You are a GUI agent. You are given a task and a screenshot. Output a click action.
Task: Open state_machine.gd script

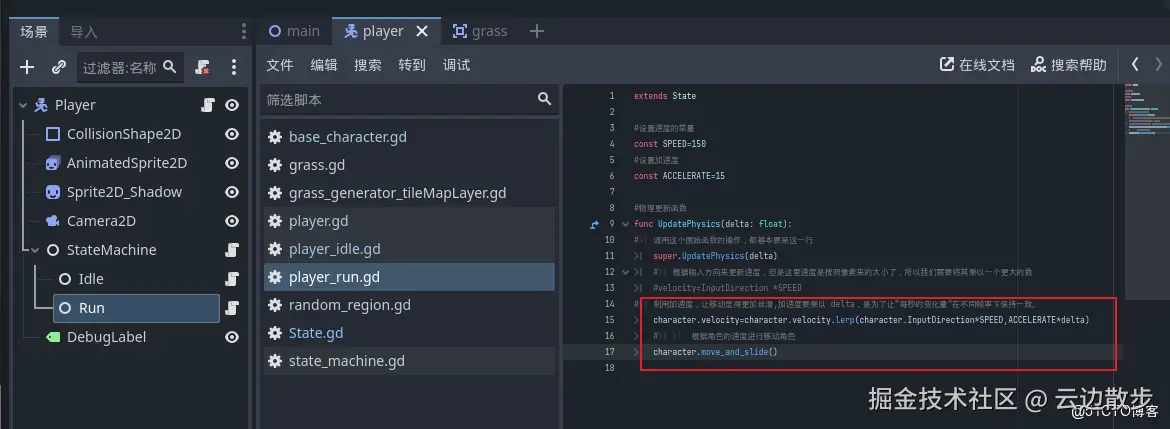(409, 361)
